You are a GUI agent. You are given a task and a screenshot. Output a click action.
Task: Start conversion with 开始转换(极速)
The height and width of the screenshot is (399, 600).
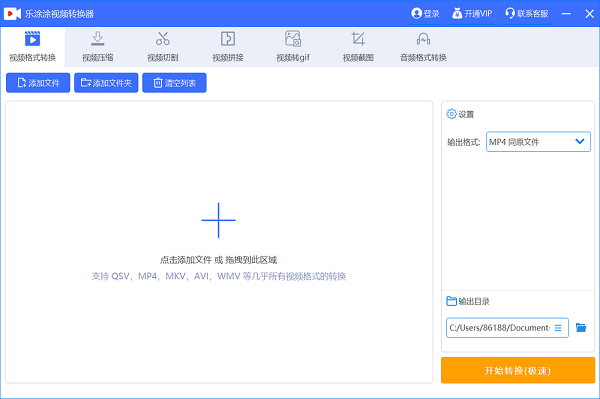[518, 370]
